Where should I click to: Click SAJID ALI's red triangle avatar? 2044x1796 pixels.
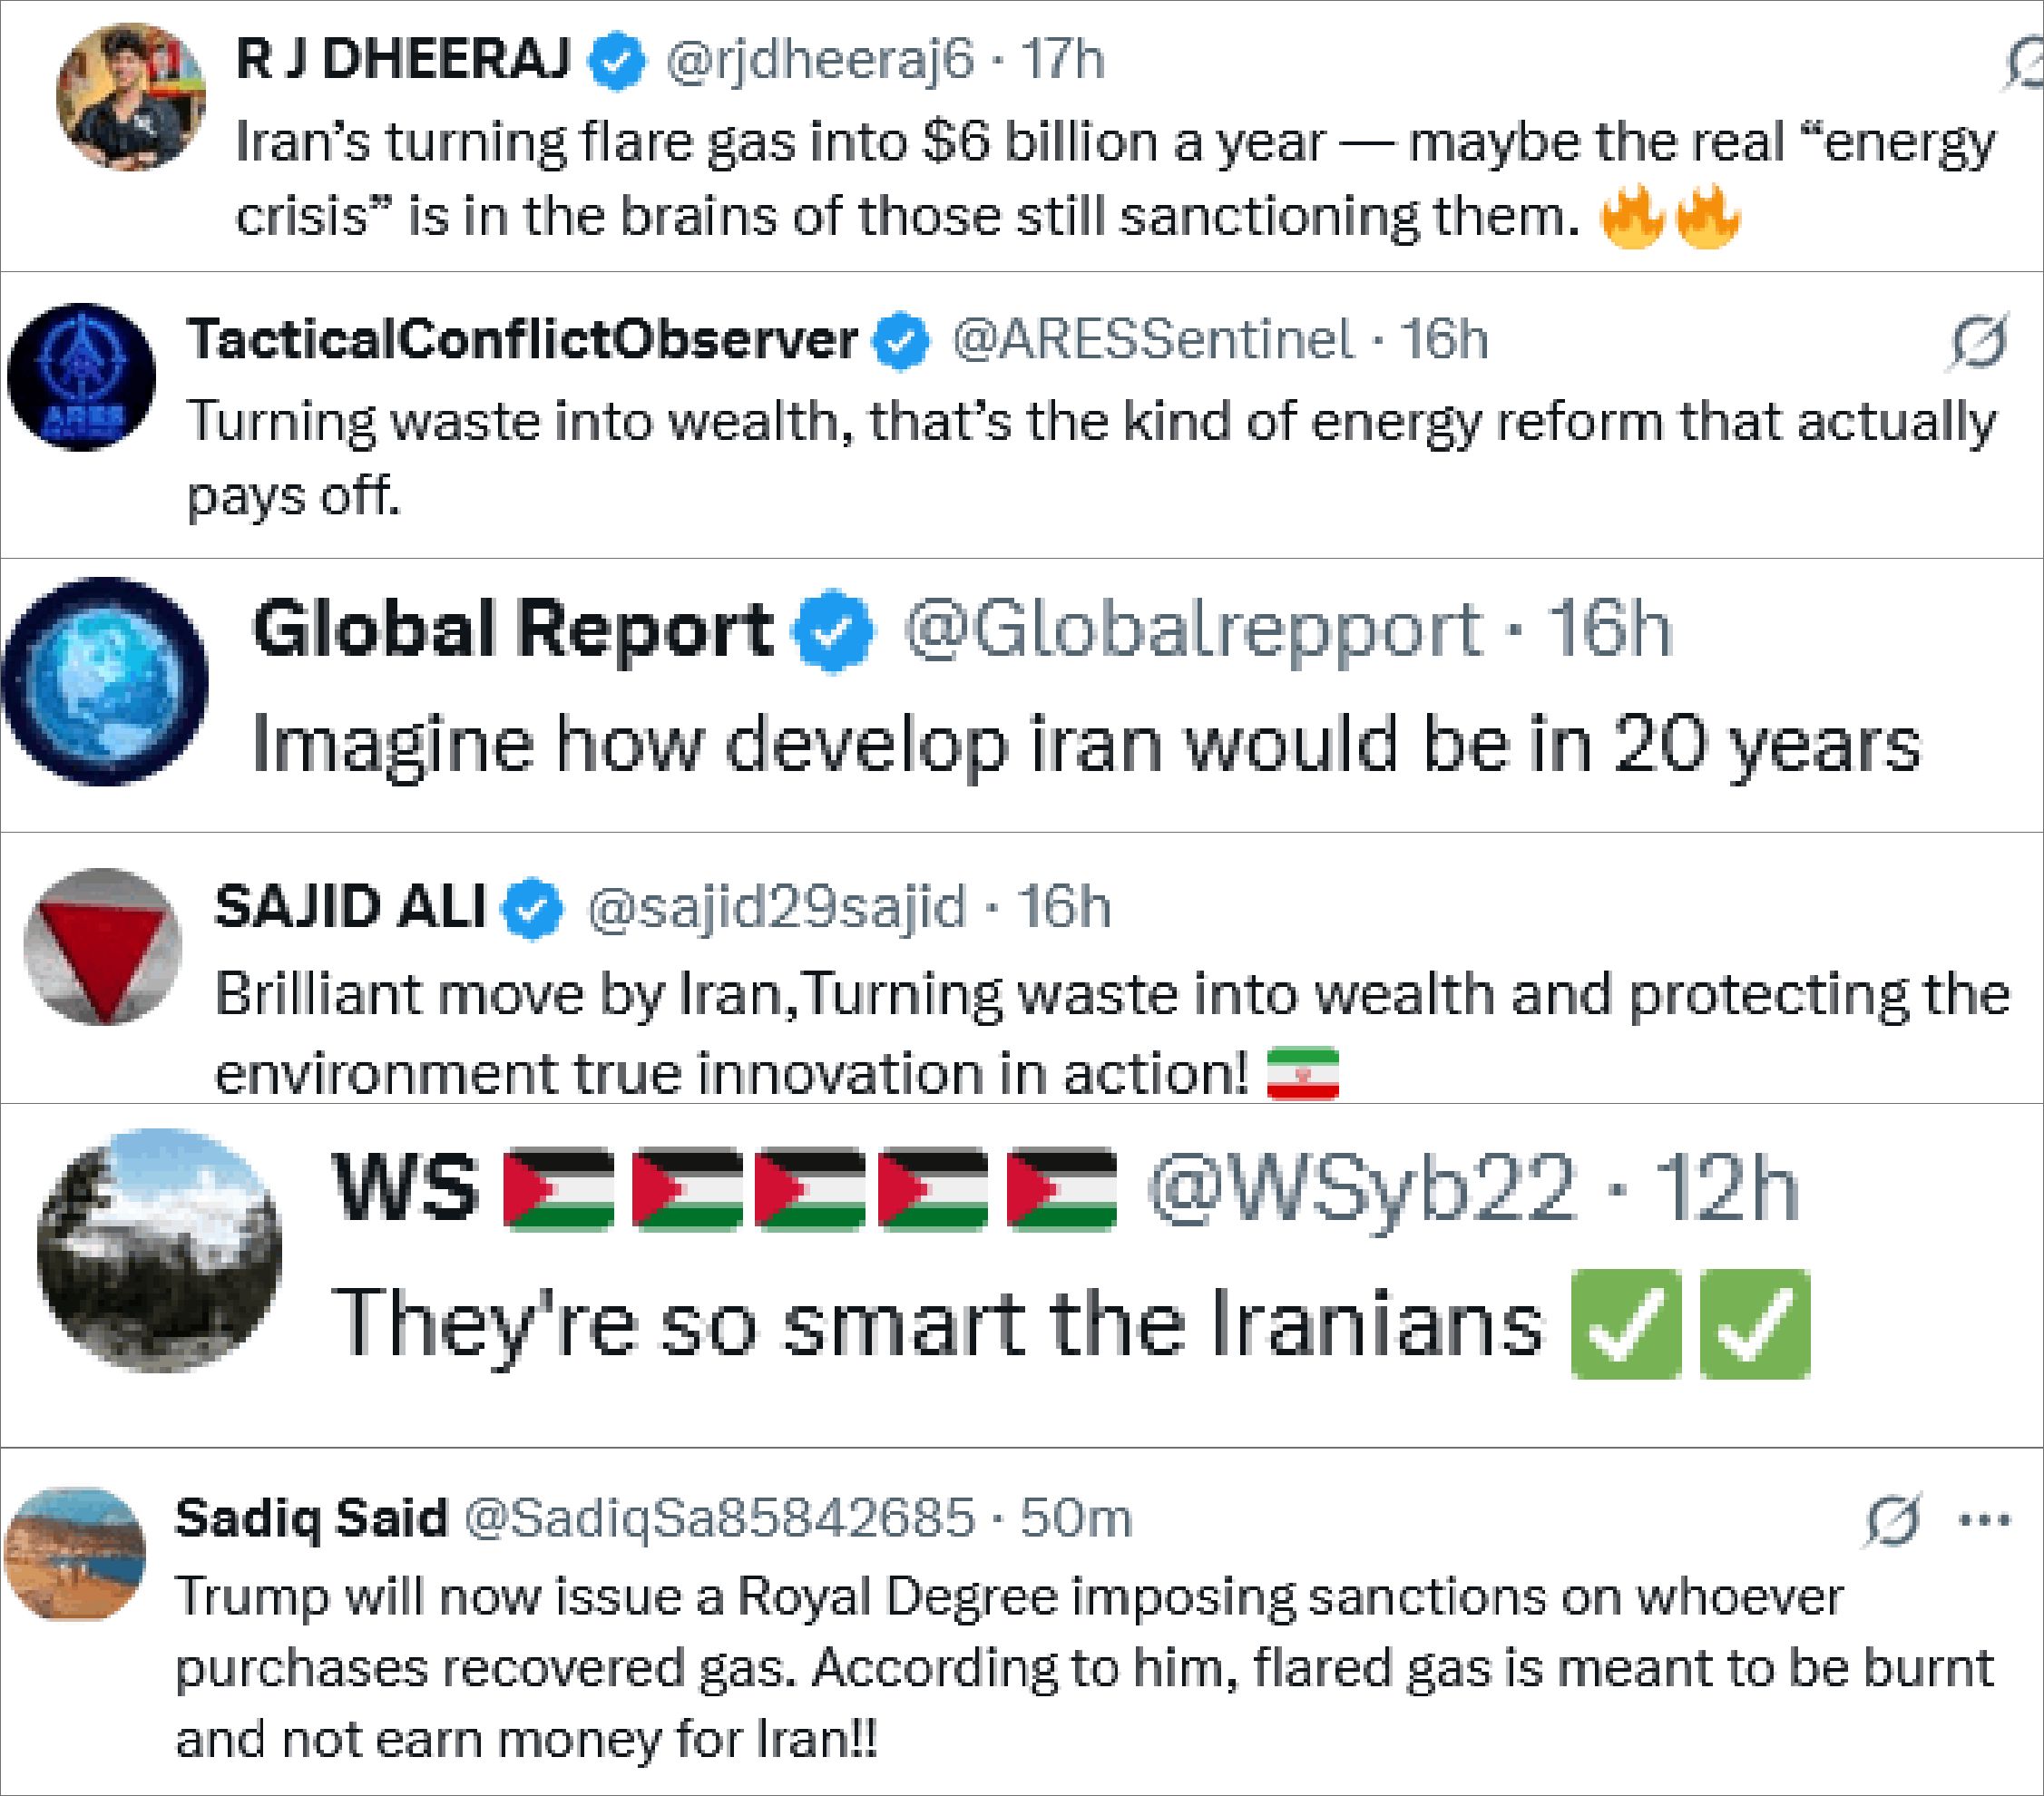(103, 947)
